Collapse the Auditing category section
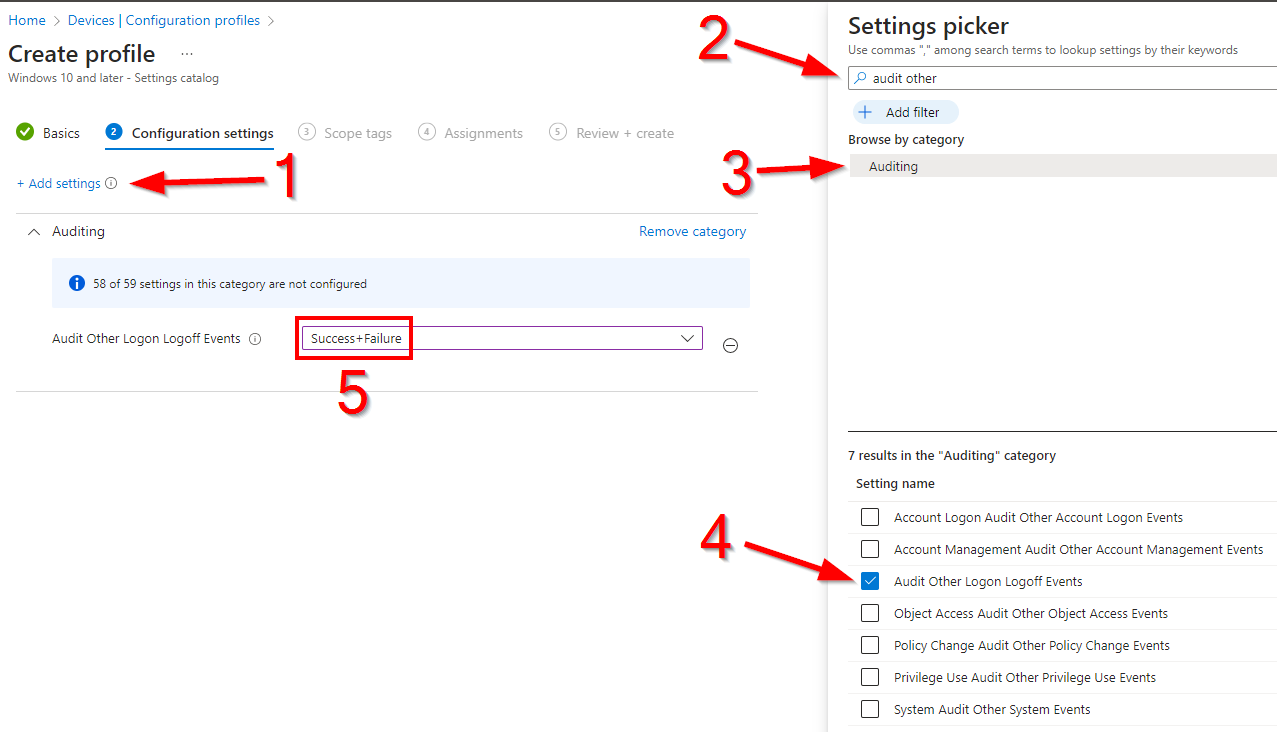Image resolution: width=1277 pixels, height=732 pixels. (x=33, y=231)
